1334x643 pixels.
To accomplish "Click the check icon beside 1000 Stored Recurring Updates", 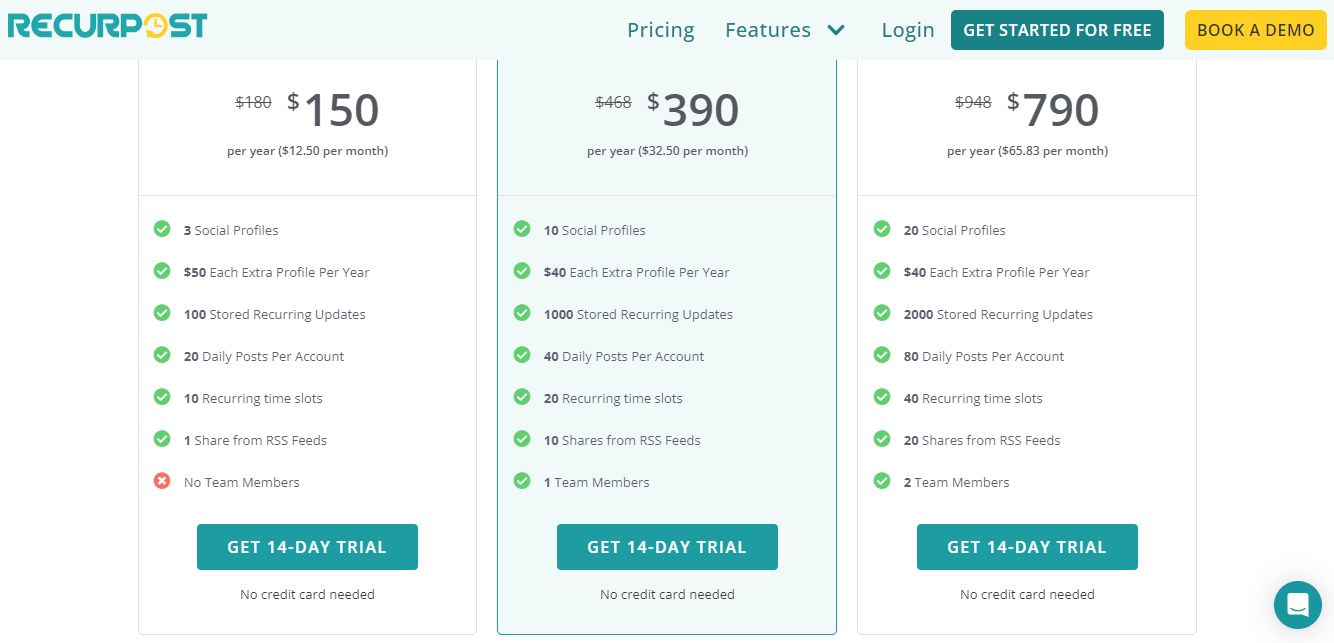I will coord(522,313).
